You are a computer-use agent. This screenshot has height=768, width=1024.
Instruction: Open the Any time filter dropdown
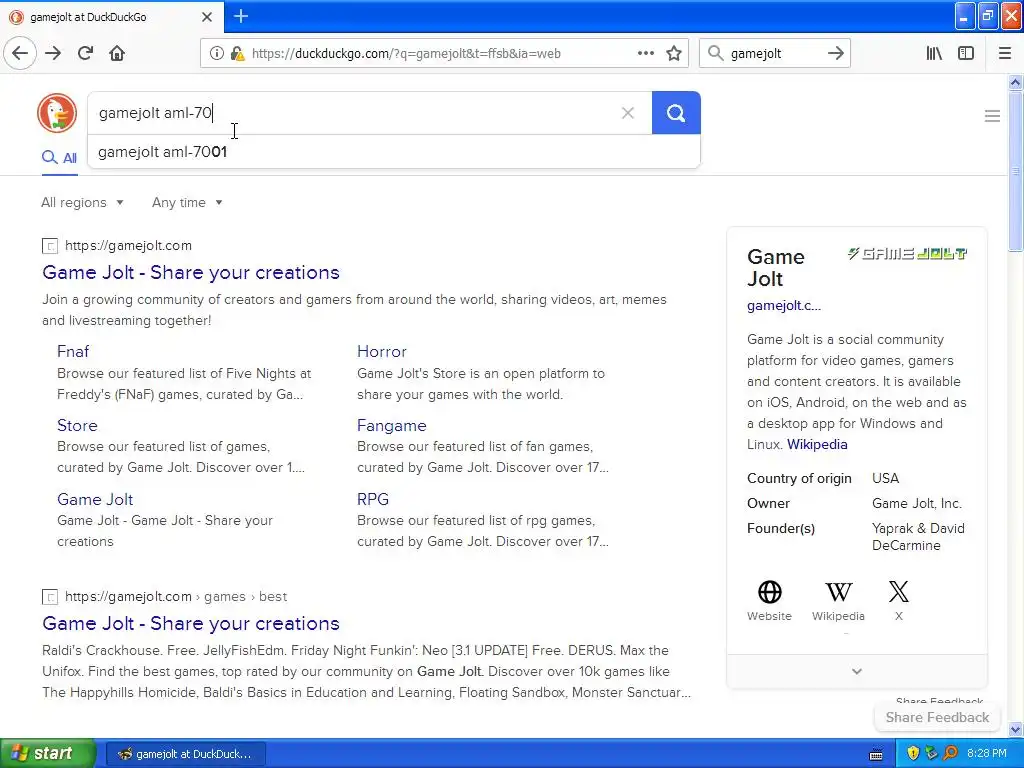(x=187, y=202)
